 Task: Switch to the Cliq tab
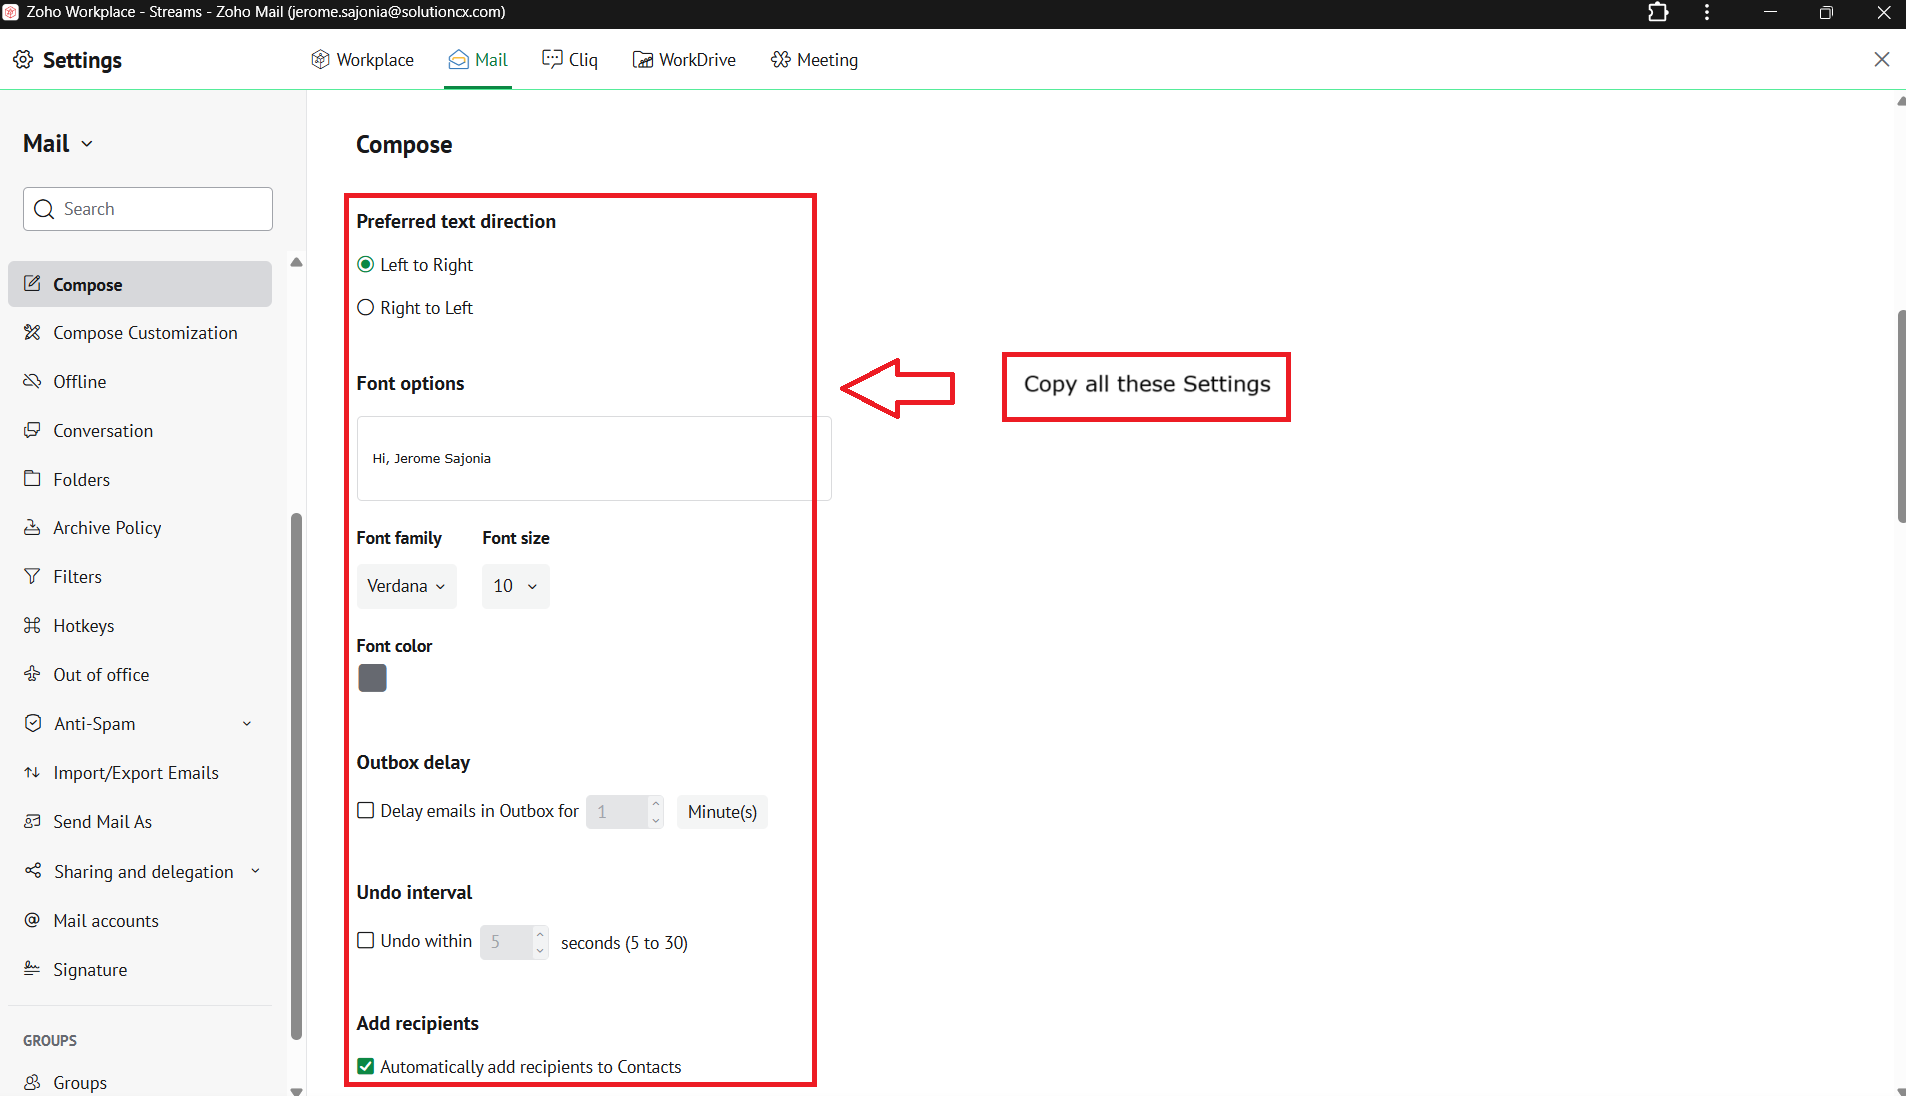click(x=570, y=60)
